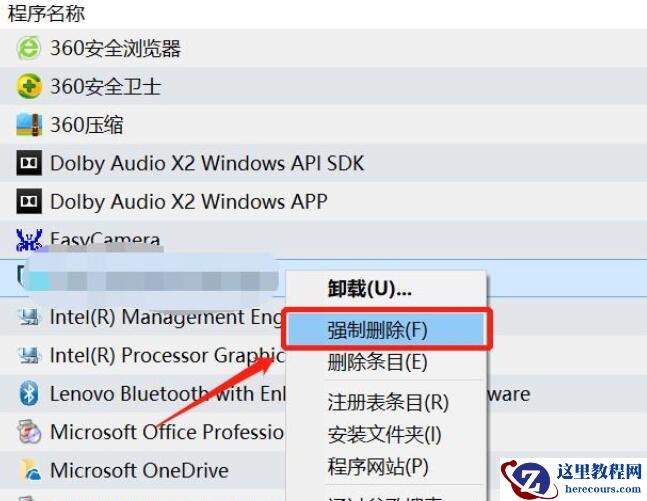The height and width of the screenshot is (501, 647).
Task: Click the 360压缩 archive icon
Action: coord(28,125)
